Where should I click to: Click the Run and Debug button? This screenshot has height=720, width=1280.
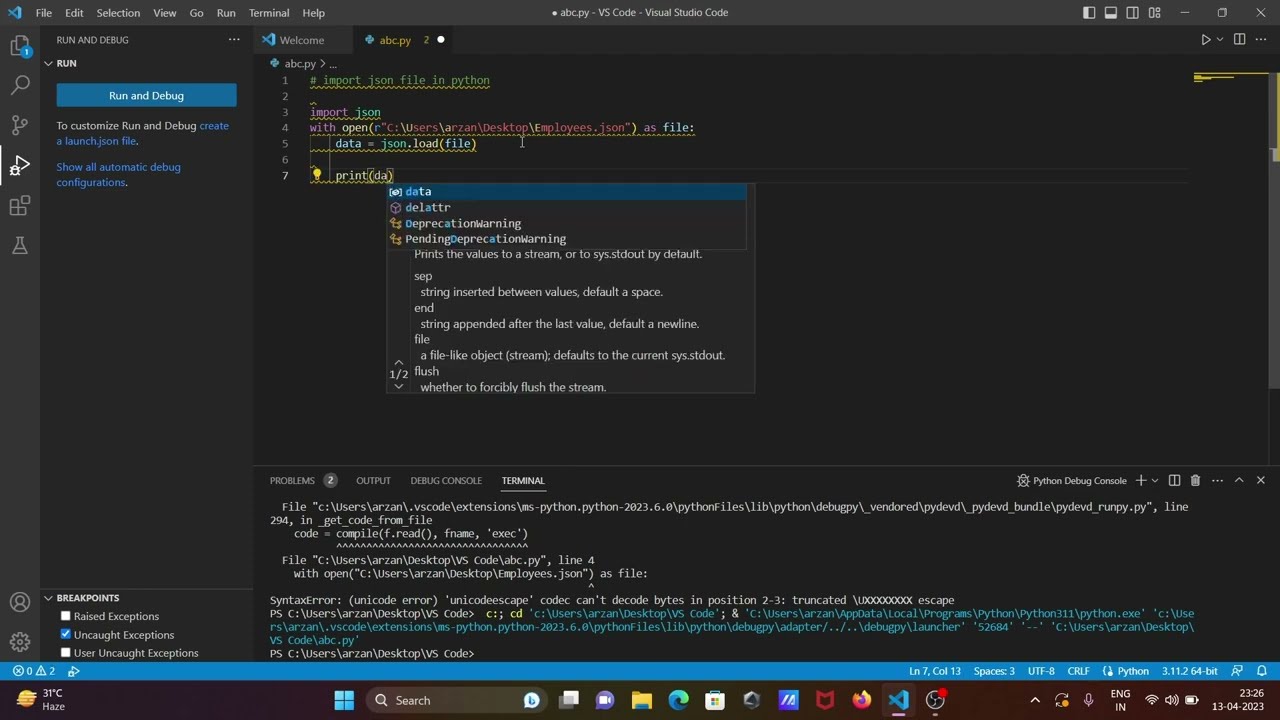[146, 95]
